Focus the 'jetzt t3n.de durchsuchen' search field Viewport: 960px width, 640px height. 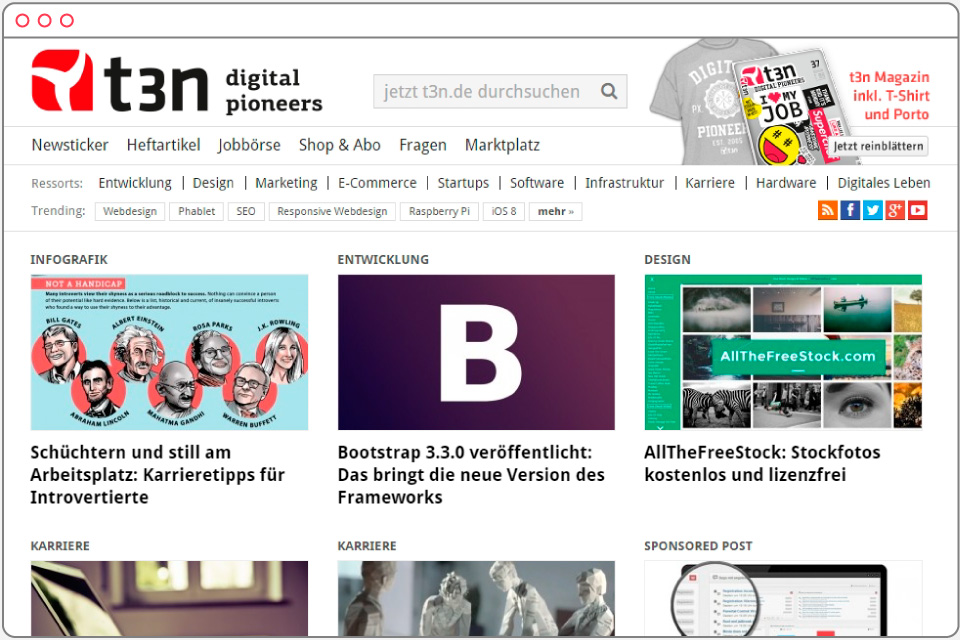point(500,91)
